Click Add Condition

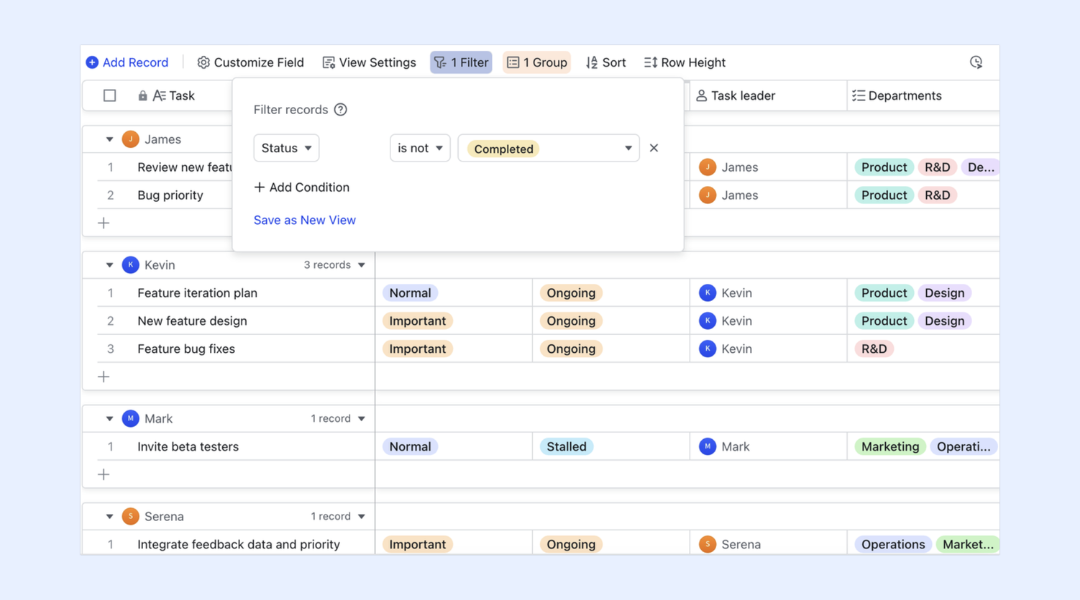[x=302, y=187]
